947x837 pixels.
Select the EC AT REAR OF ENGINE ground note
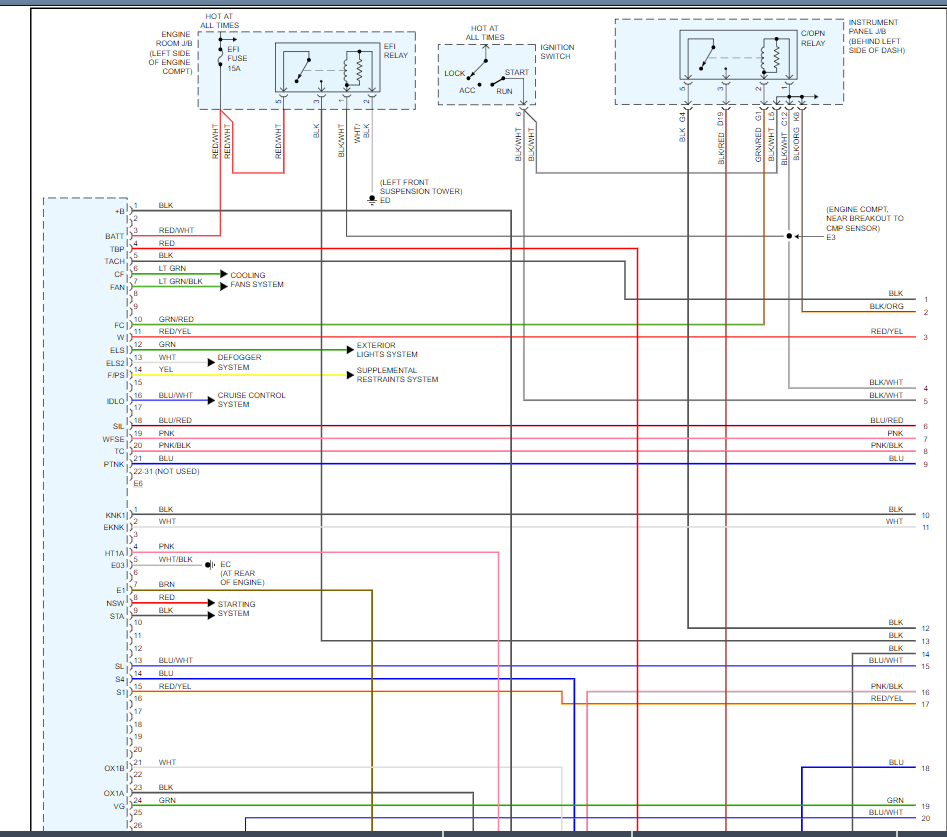tap(242, 573)
